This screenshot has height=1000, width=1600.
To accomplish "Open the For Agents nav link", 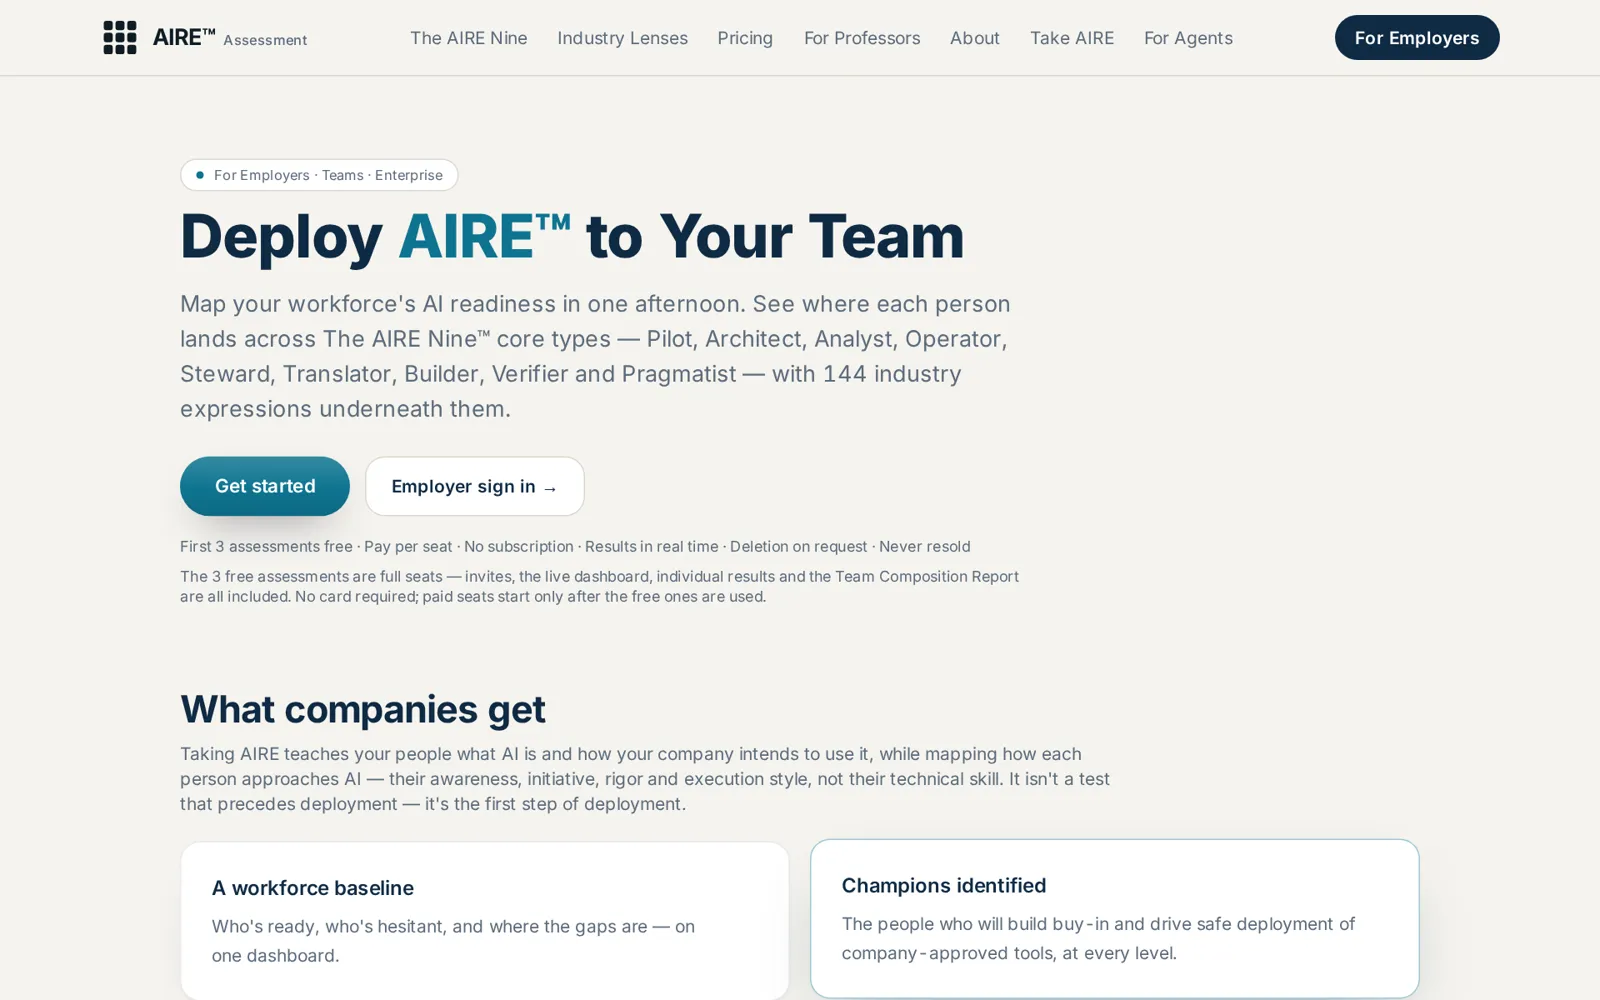I will [x=1188, y=38].
